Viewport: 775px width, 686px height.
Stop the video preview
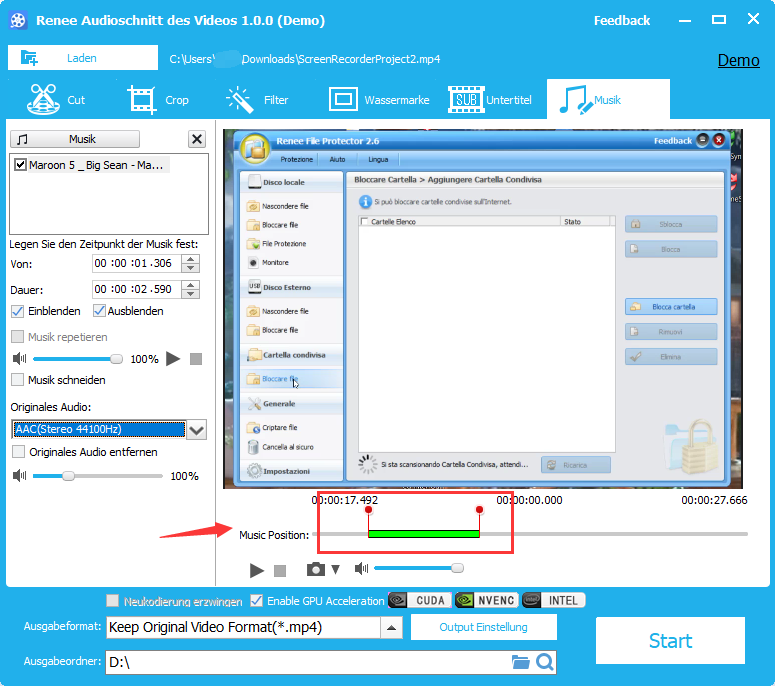click(x=280, y=571)
